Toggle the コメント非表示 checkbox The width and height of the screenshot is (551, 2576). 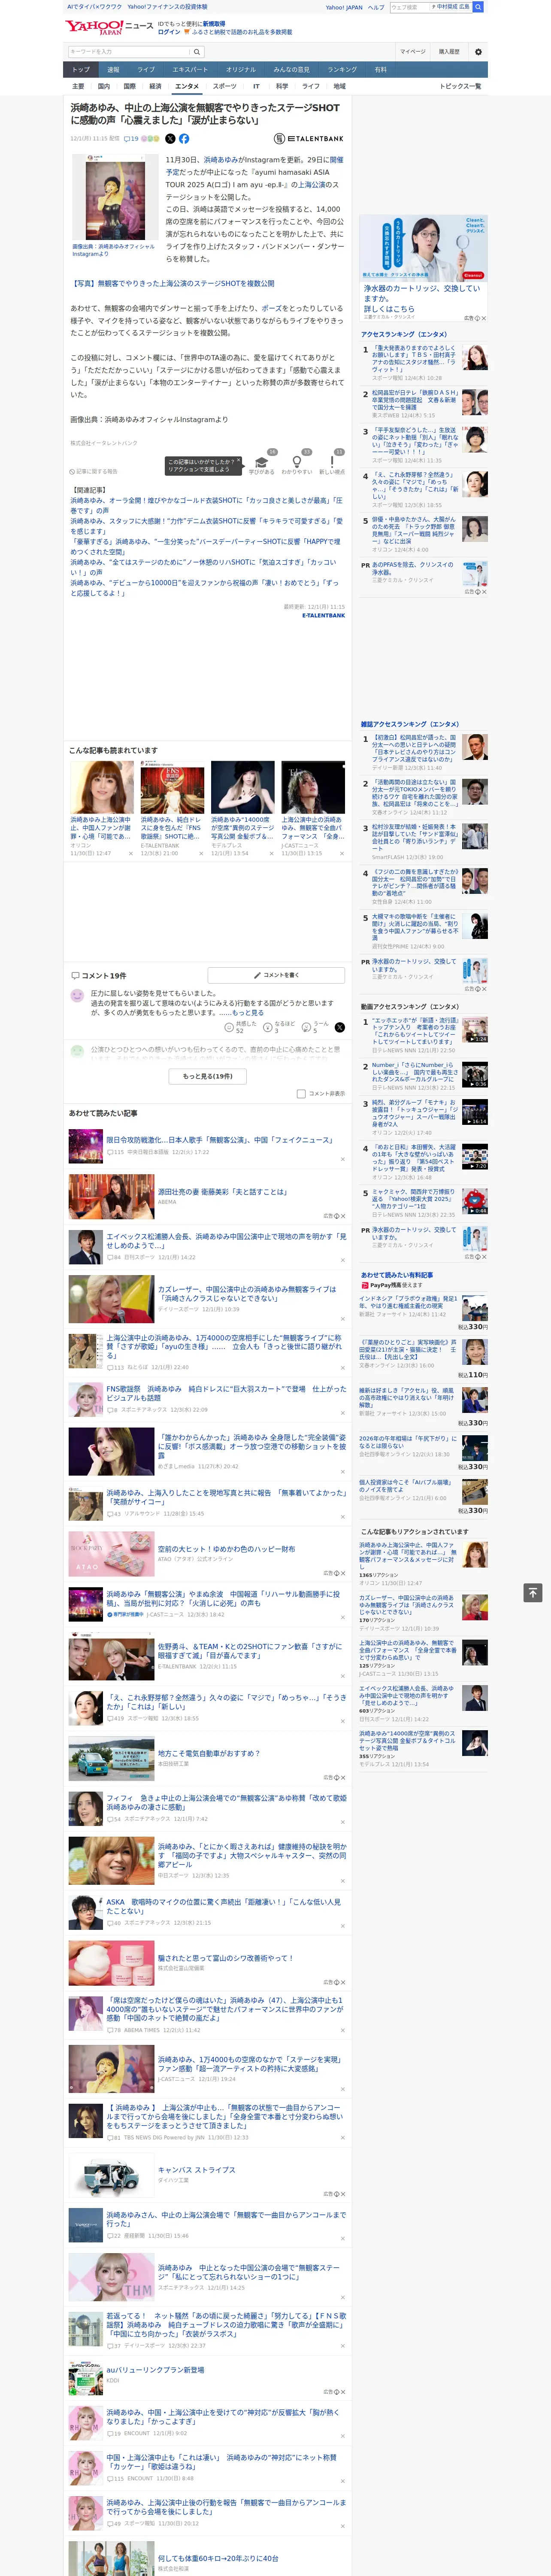[301, 1094]
